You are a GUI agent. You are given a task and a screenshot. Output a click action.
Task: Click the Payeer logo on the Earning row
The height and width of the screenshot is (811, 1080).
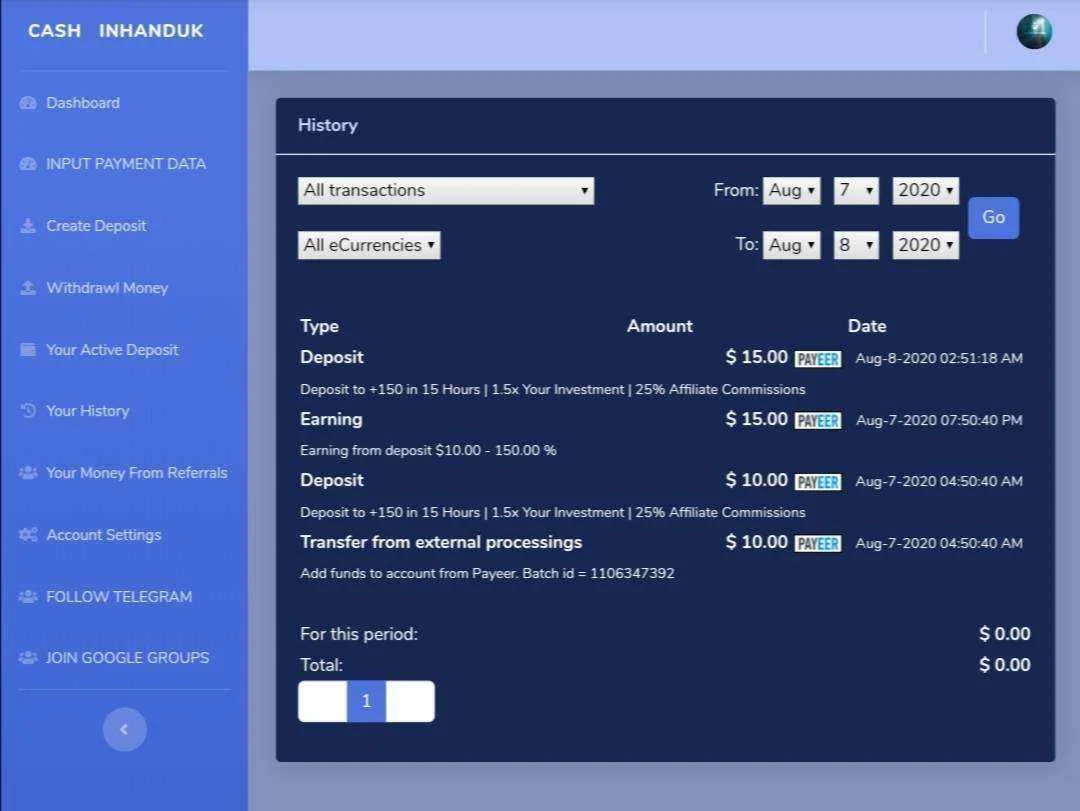[x=818, y=420]
